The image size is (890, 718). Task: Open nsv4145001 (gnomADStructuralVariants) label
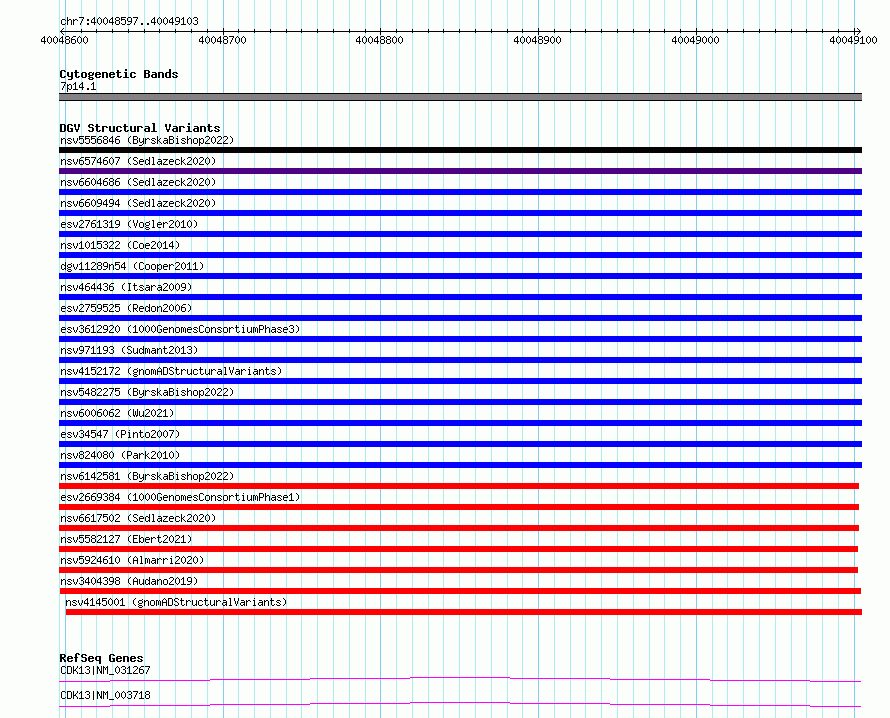(x=176, y=602)
